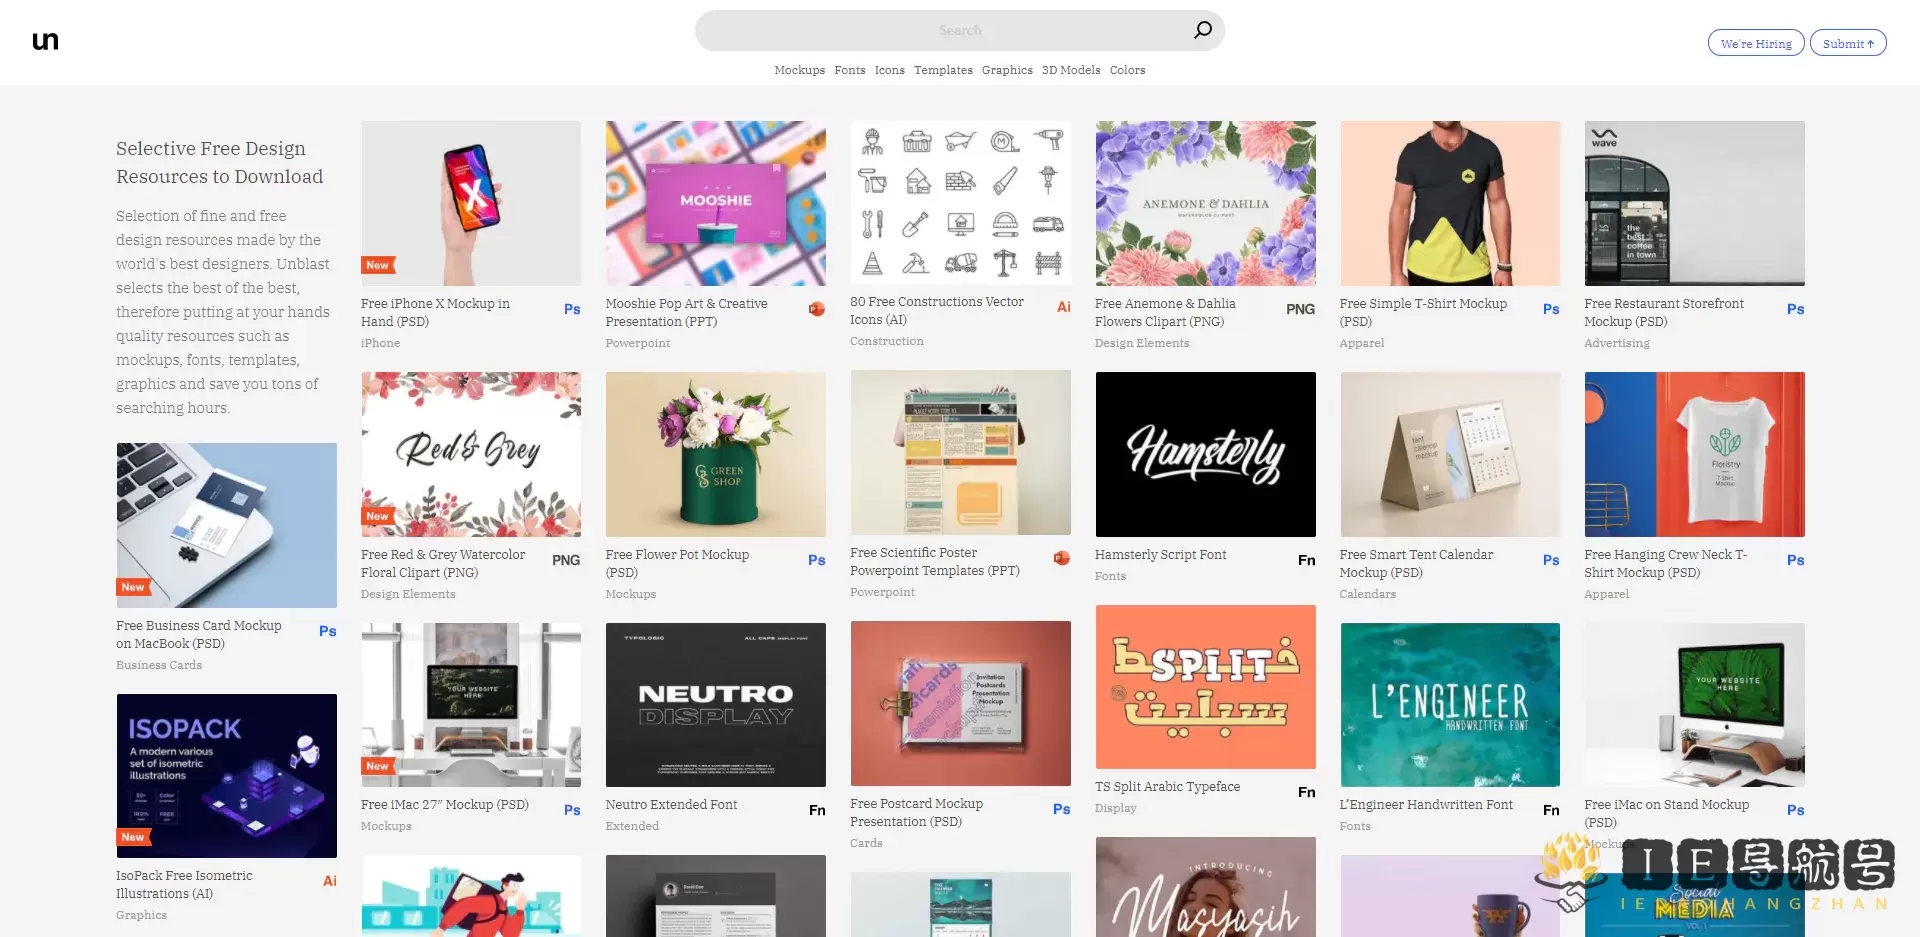The image size is (1920, 937).
Task: Click Fn icon beside Neutro Extended Font
Action: tap(817, 811)
